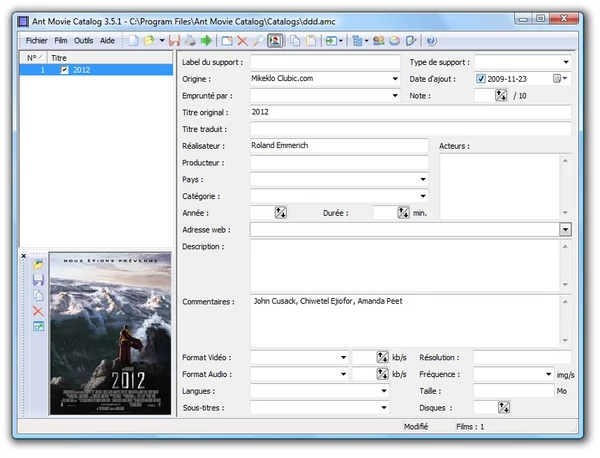Open the Fichier menu
This screenshot has width=600, height=458.
[x=36, y=41]
